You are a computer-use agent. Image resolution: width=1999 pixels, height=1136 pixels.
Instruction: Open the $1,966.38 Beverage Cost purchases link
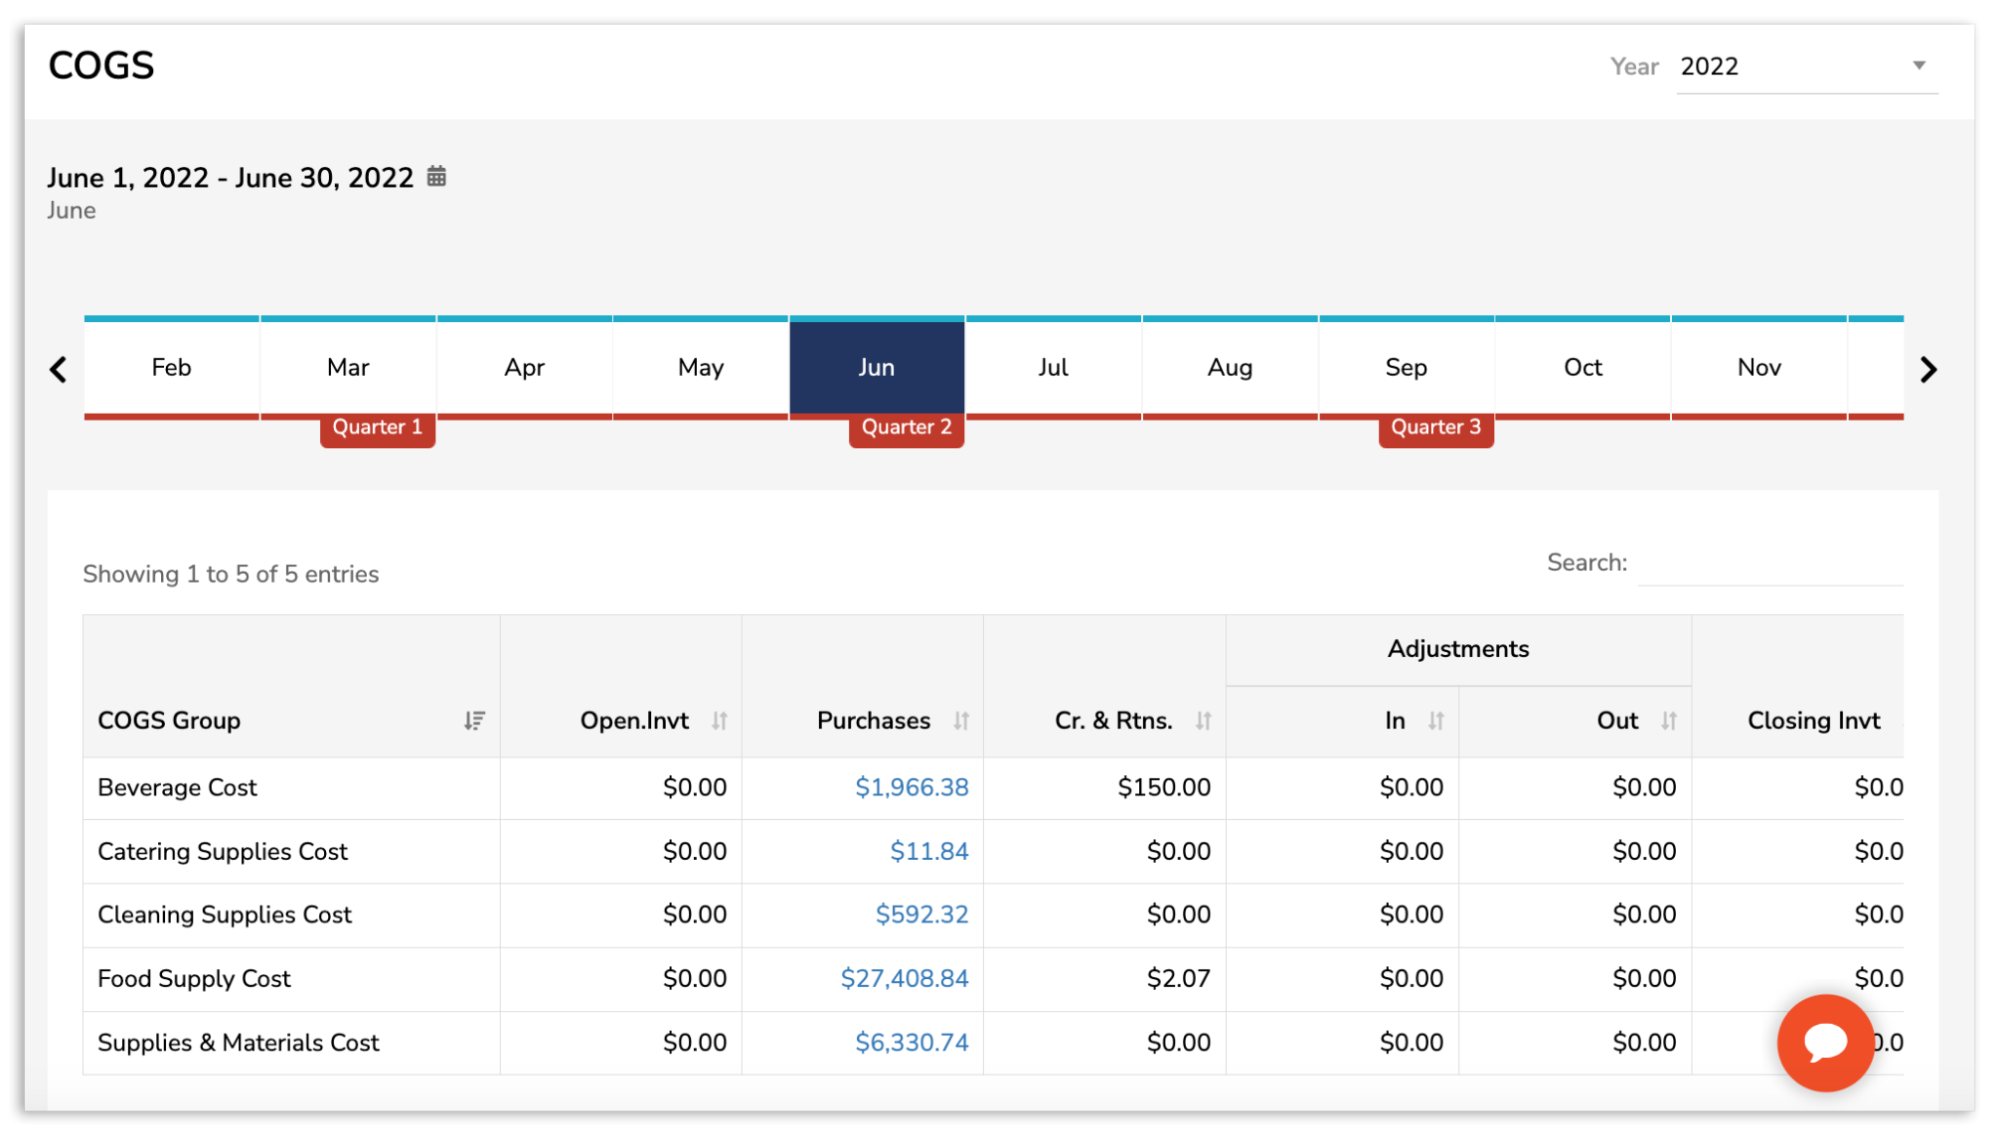click(x=911, y=787)
